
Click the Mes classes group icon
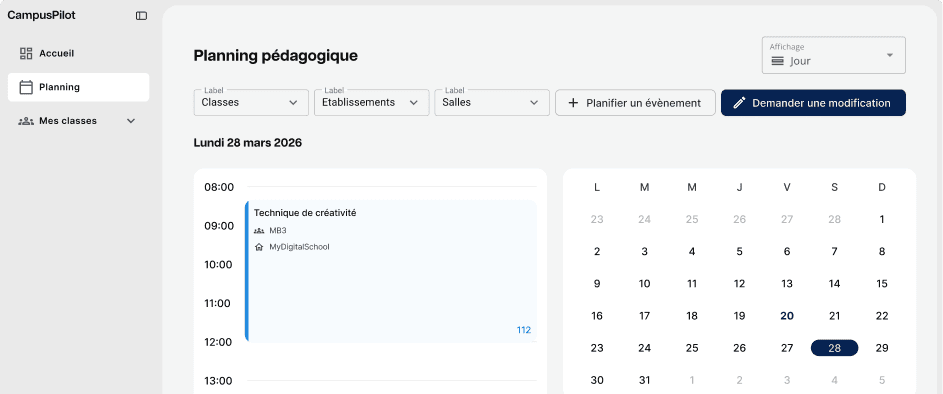[26, 121]
